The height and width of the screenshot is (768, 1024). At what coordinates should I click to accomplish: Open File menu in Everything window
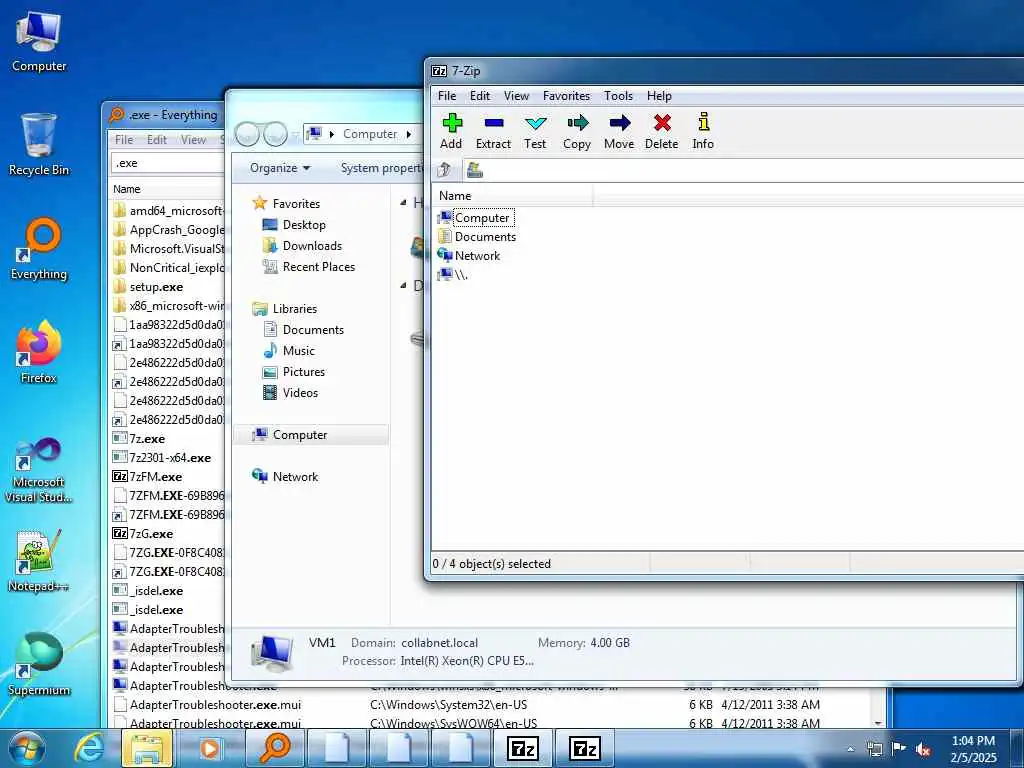click(124, 140)
